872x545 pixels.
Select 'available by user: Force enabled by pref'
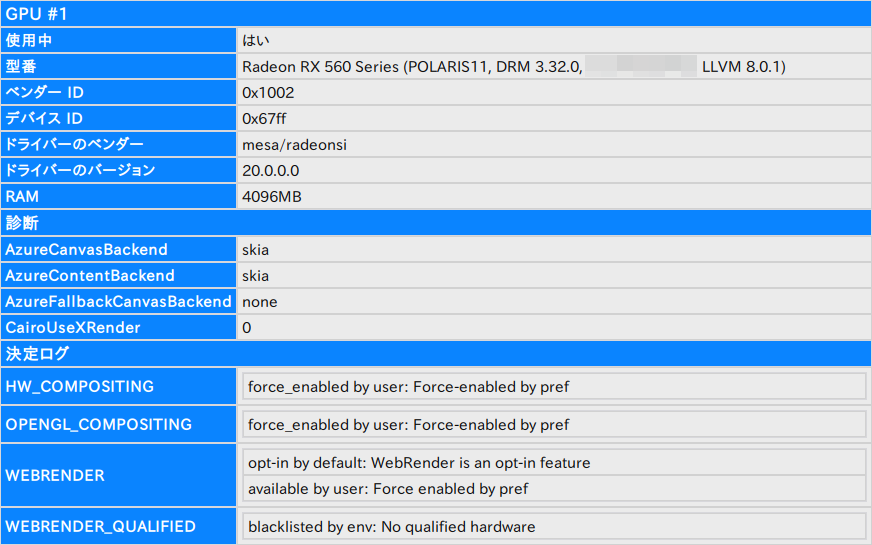(x=554, y=488)
